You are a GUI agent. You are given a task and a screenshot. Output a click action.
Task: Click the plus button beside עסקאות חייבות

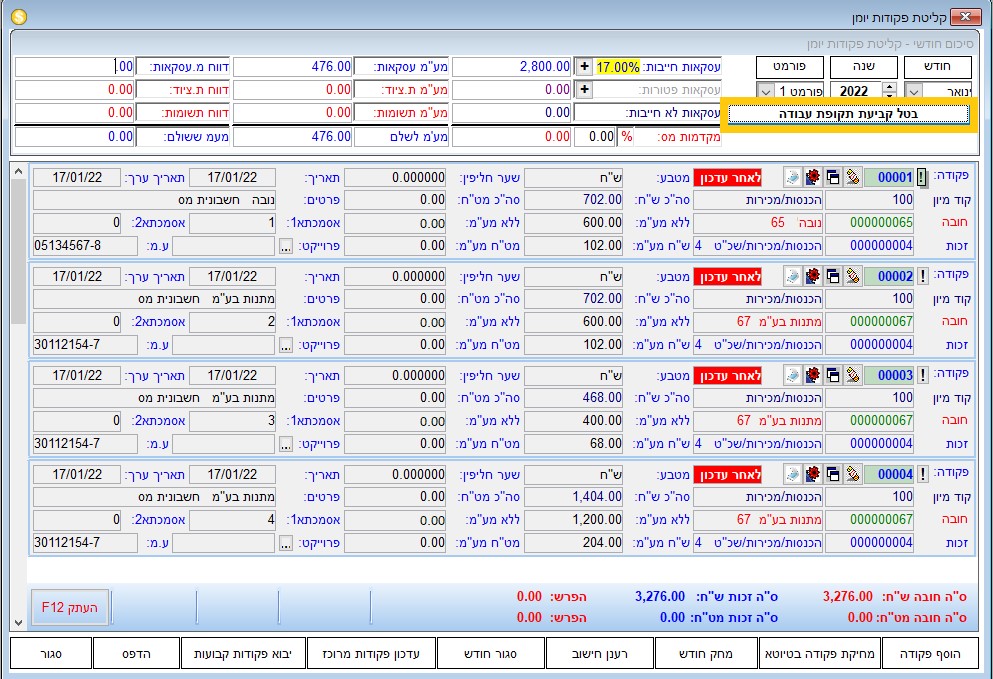pos(585,67)
